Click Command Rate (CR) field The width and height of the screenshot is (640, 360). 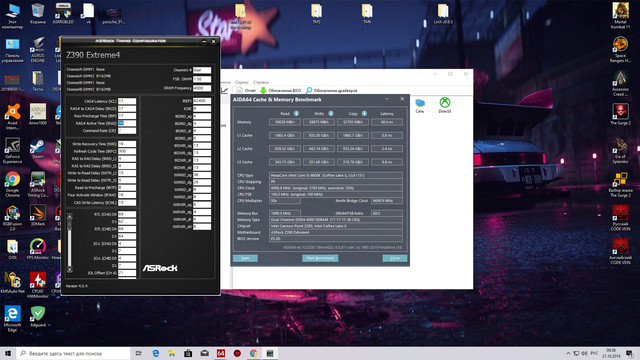point(127,131)
